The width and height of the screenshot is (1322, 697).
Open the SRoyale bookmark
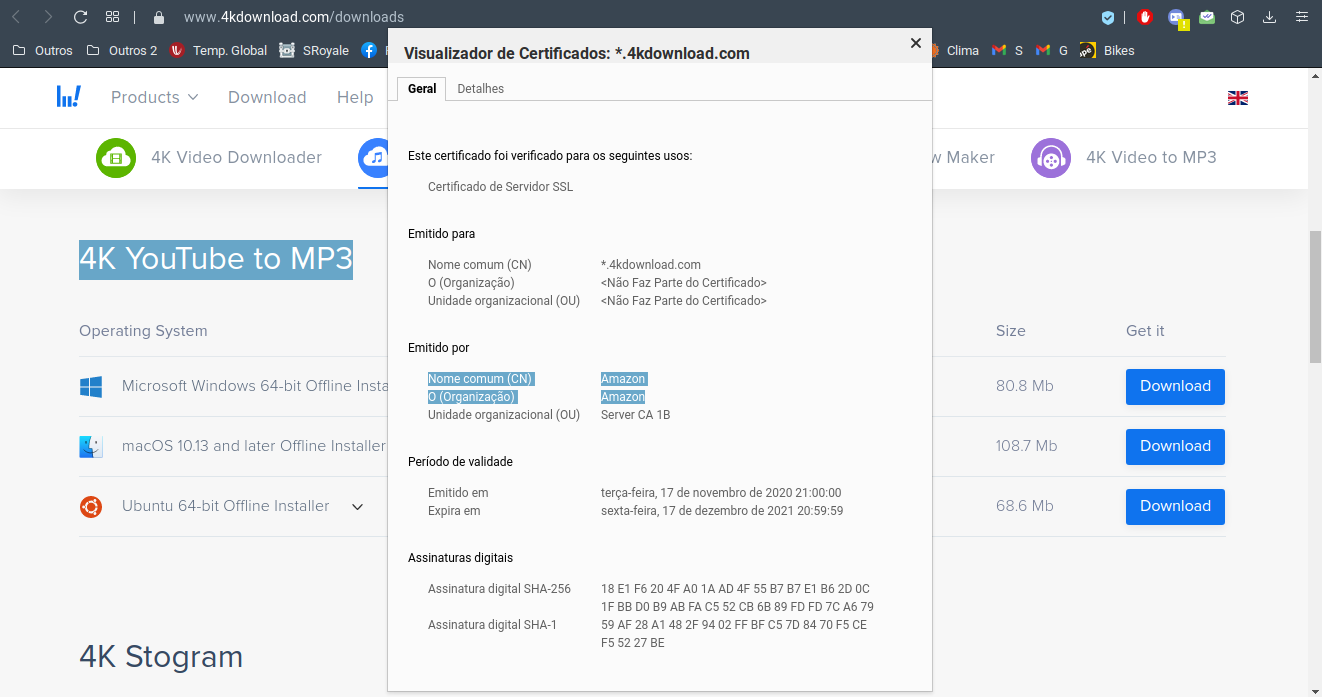[314, 50]
